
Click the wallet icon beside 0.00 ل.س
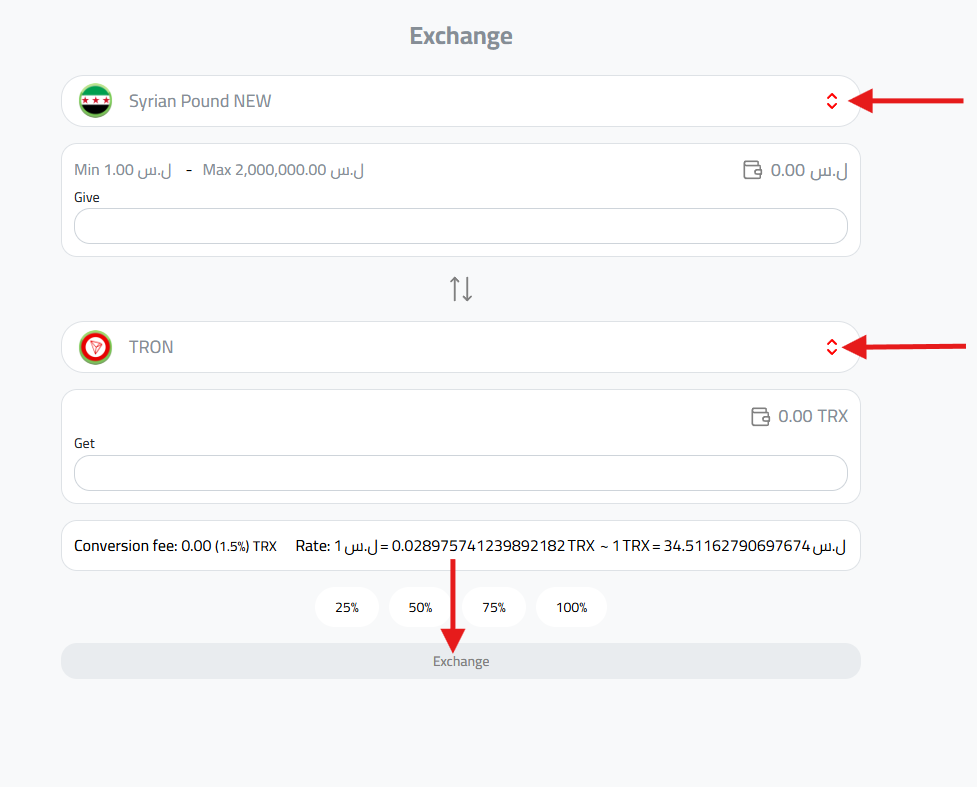click(752, 170)
